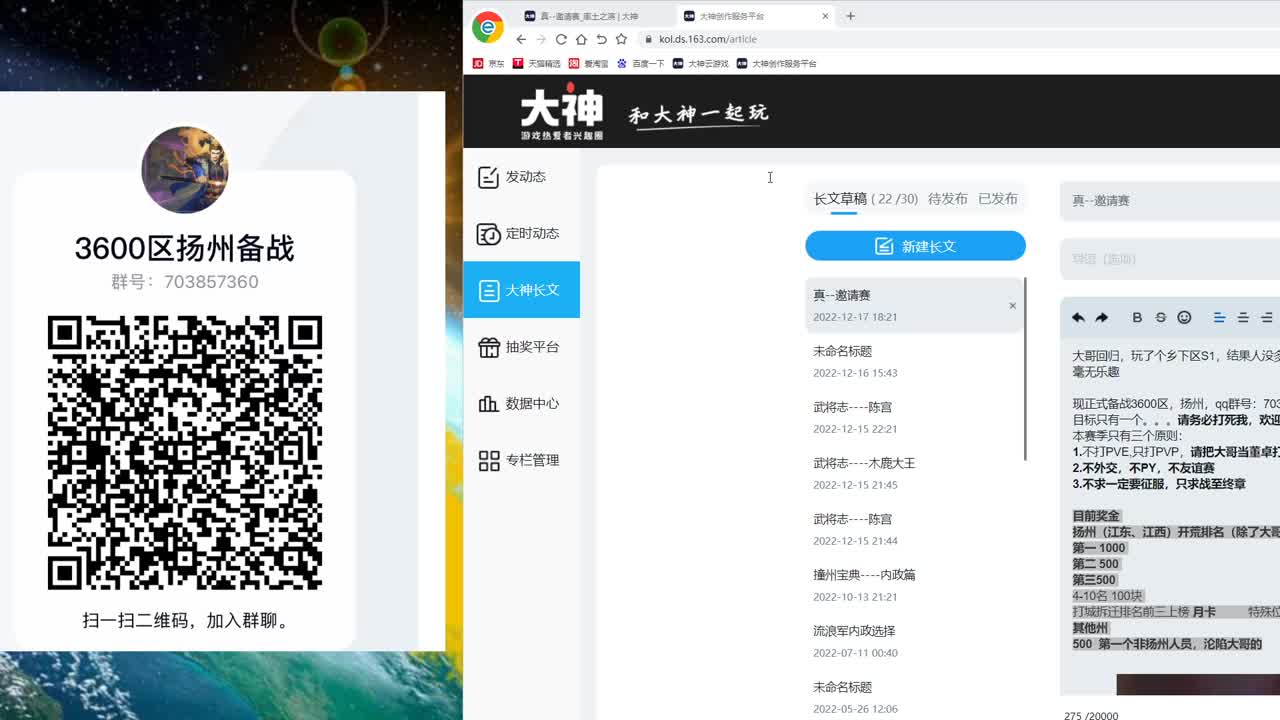Click the 大神 logo in header
The image size is (1280, 720).
[x=562, y=114]
